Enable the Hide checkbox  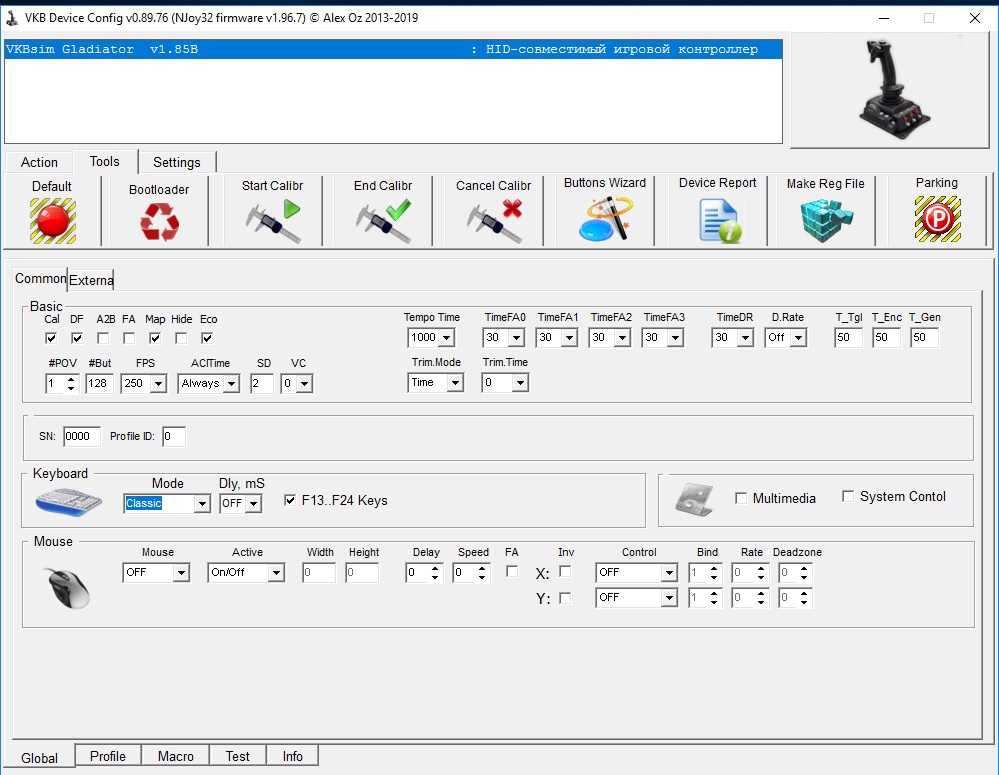pyautogui.click(x=181, y=338)
